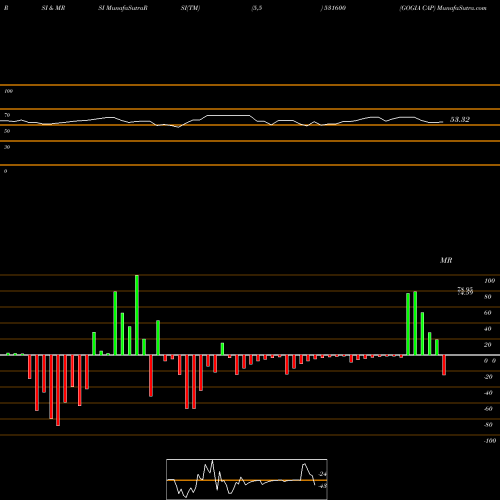Screen dimensions: 500x500
Task: Click the RSI value 53.32 label
Action: pos(460,120)
